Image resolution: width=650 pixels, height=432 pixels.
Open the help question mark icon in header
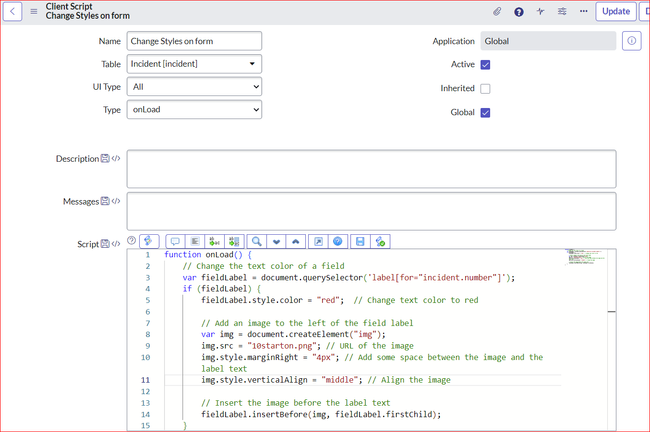(519, 12)
